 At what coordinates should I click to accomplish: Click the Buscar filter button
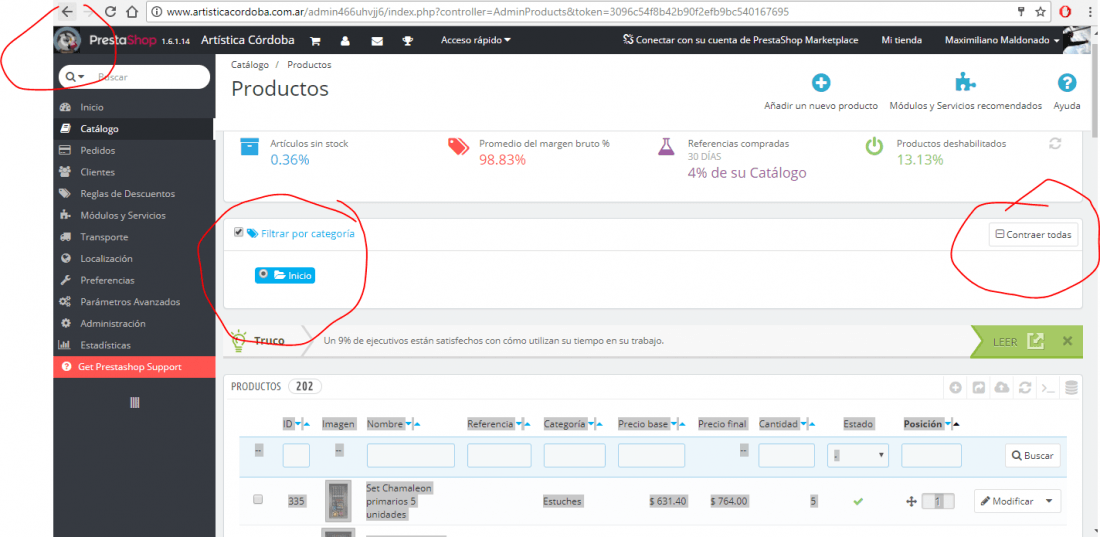click(x=1033, y=456)
